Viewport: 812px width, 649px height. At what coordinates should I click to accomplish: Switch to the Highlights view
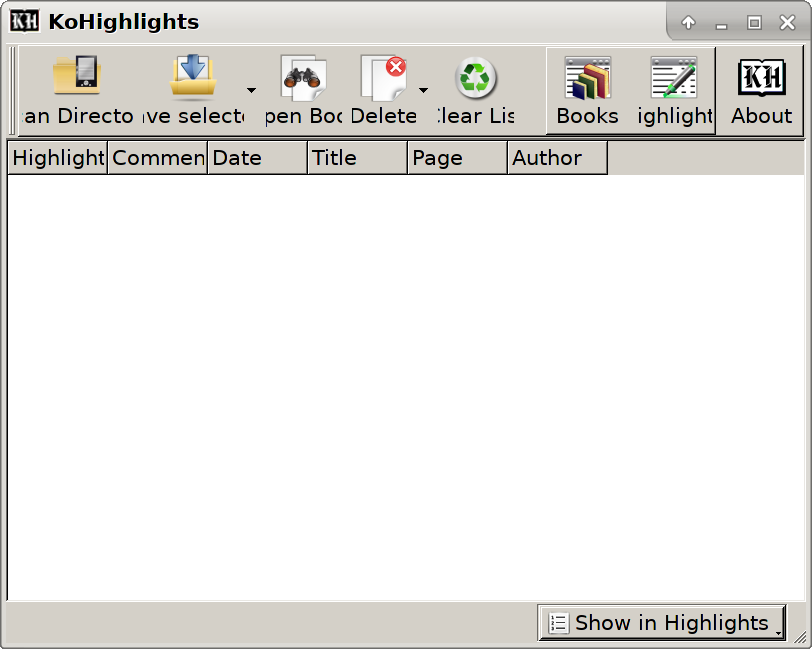click(x=674, y=91)
